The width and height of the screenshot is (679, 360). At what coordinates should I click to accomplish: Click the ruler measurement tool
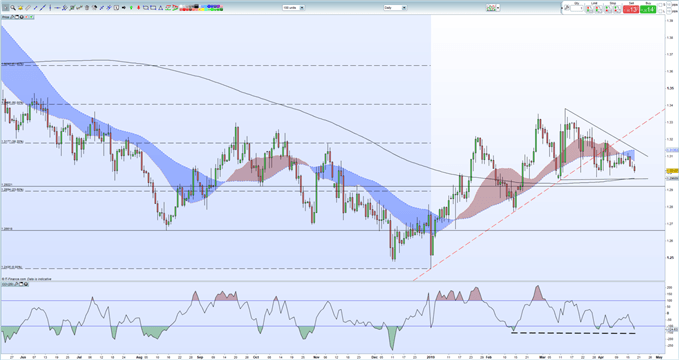pos(28,7)
